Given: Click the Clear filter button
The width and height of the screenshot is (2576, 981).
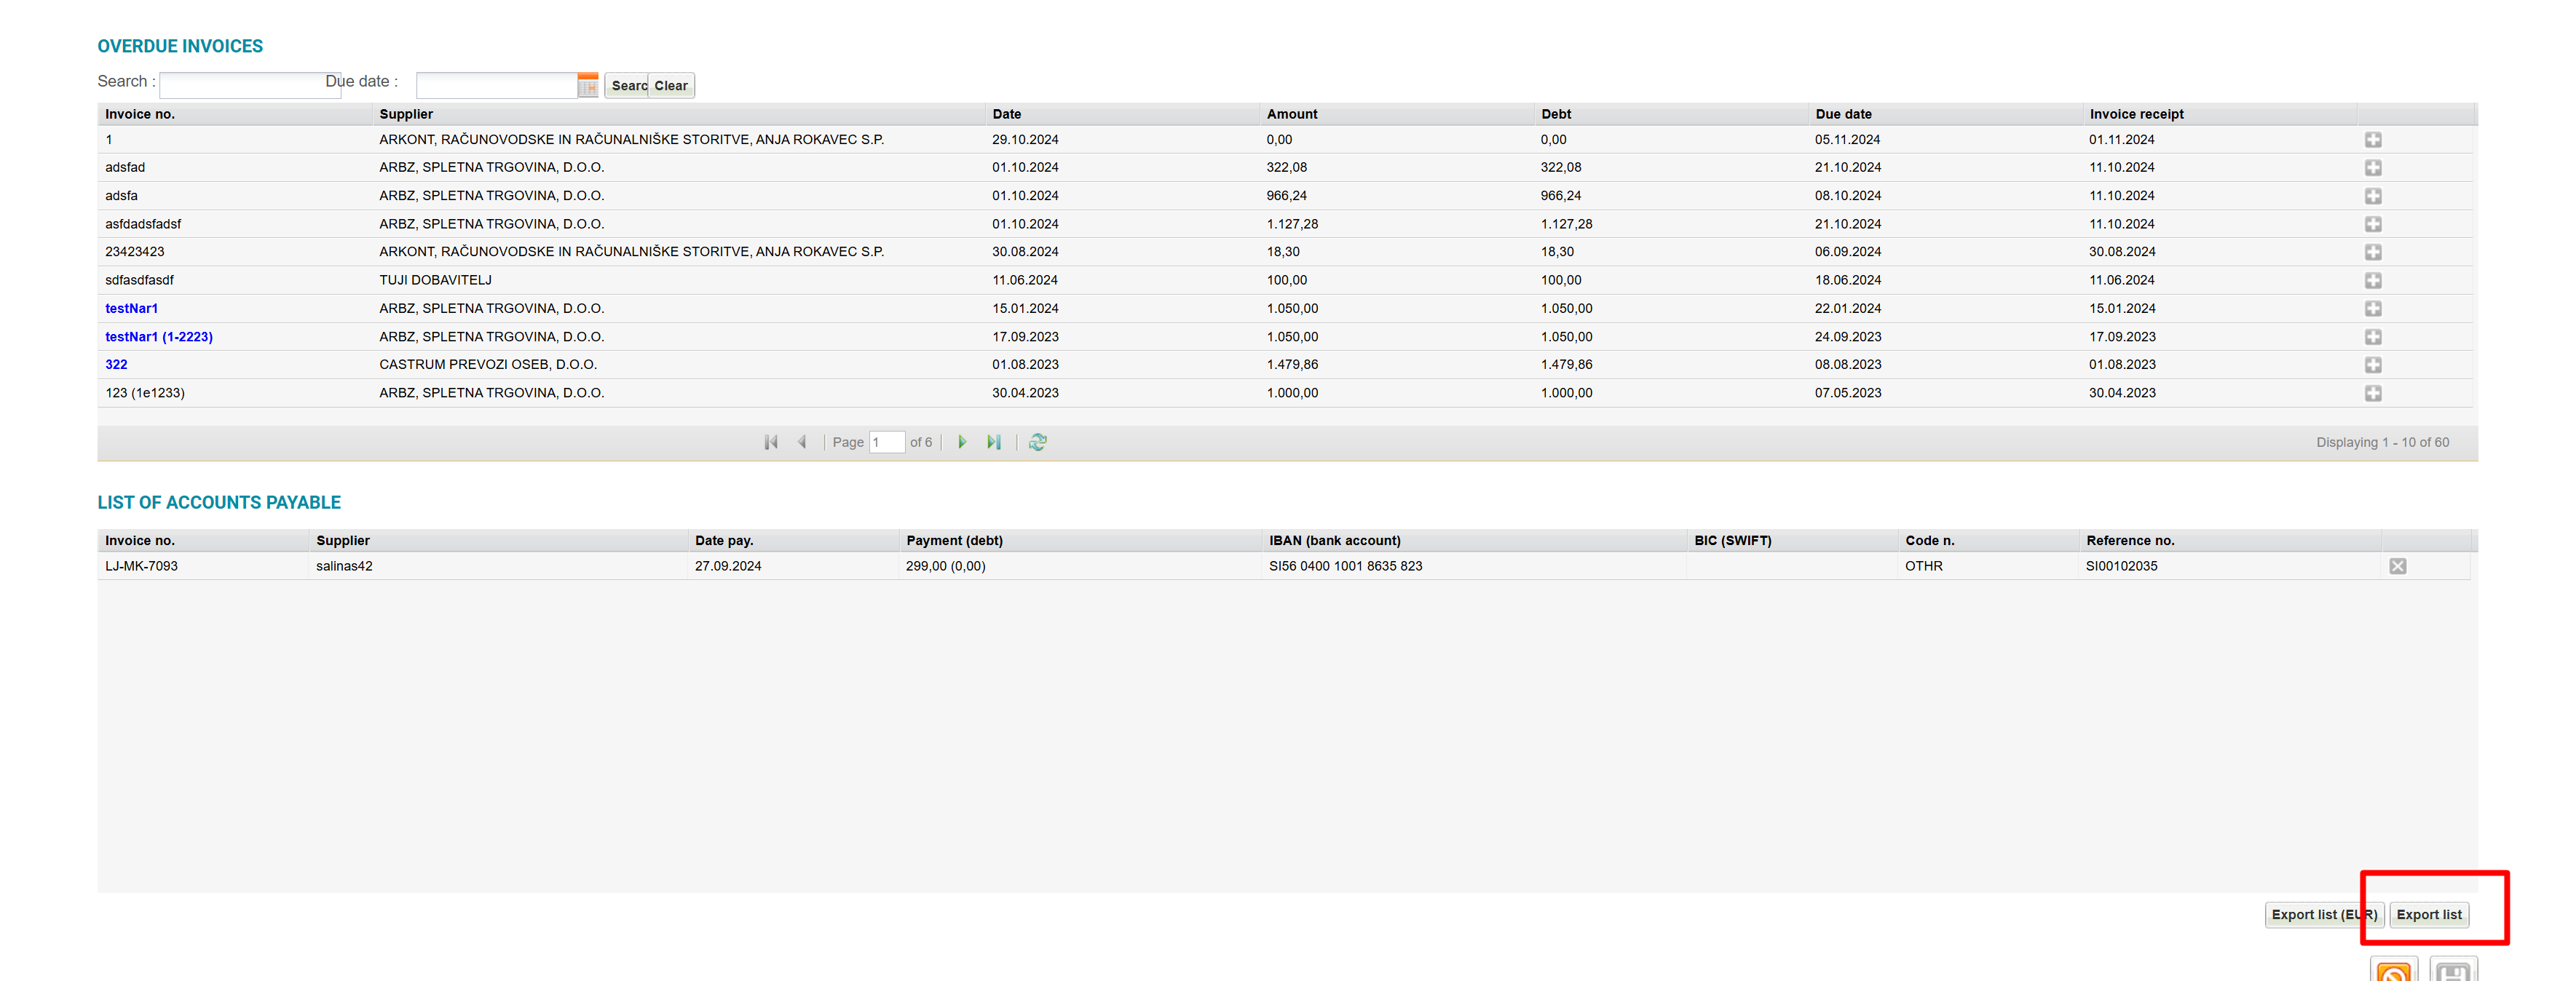Looking at the screenshot, I should click(x=671, y=86).
